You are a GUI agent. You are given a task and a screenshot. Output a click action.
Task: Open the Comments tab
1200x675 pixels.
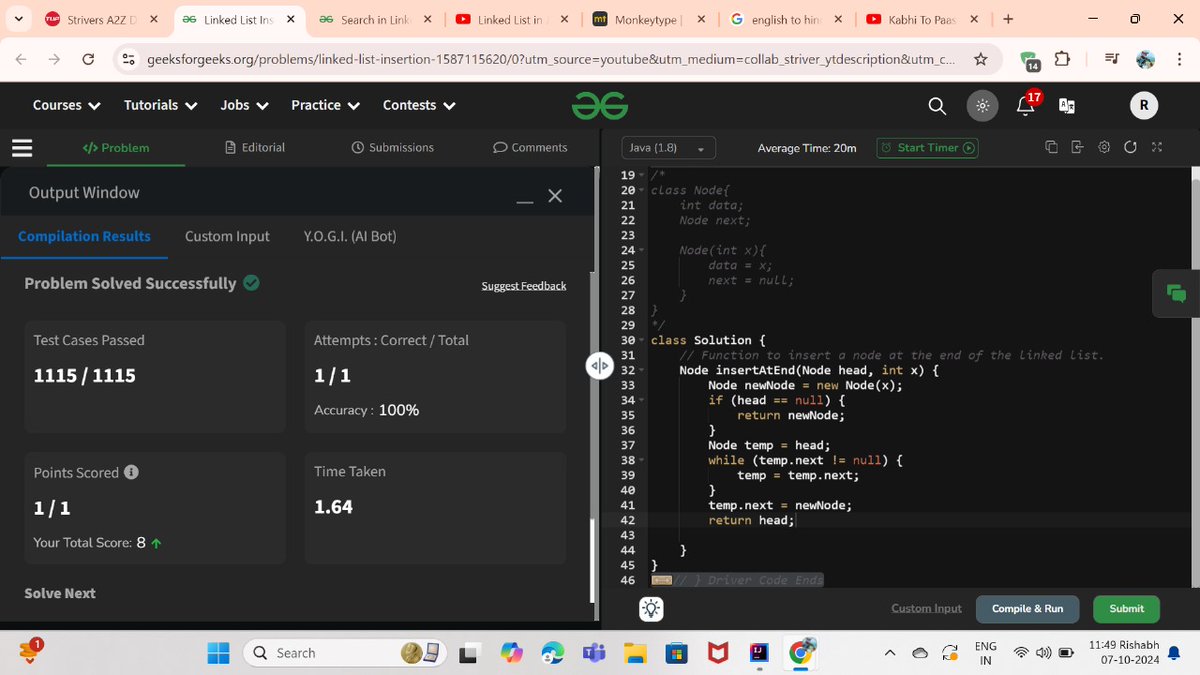(531, 148)
